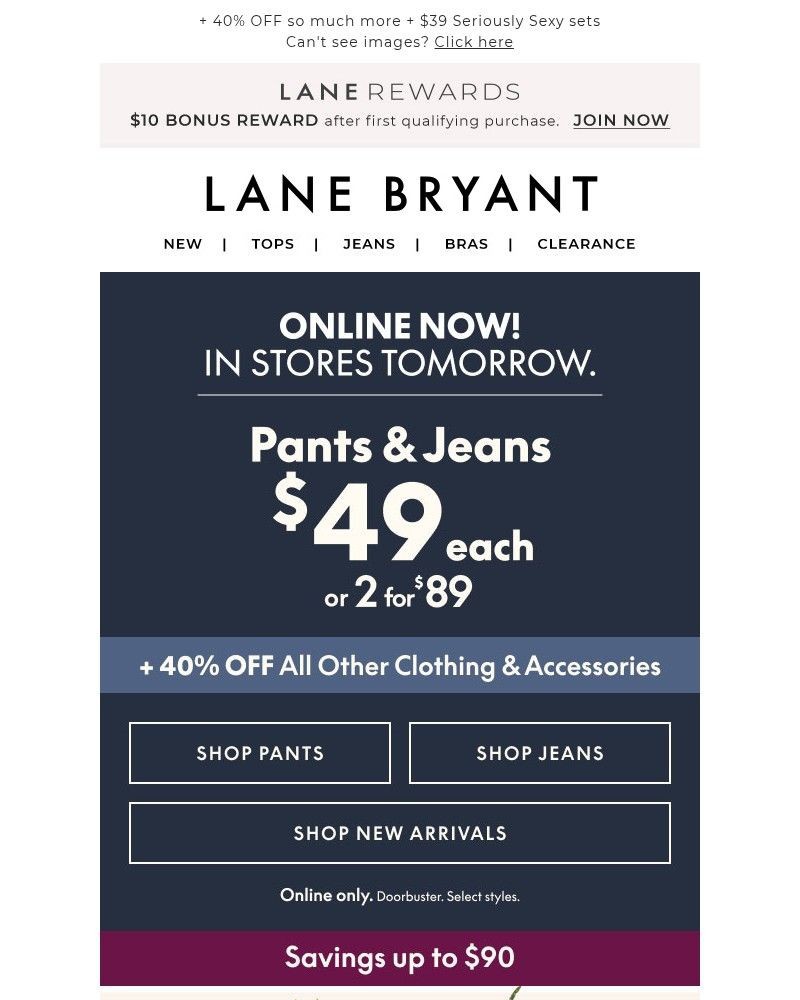Select the 'Click here' link to view images
800x1000 pixels.
(473, 42)
